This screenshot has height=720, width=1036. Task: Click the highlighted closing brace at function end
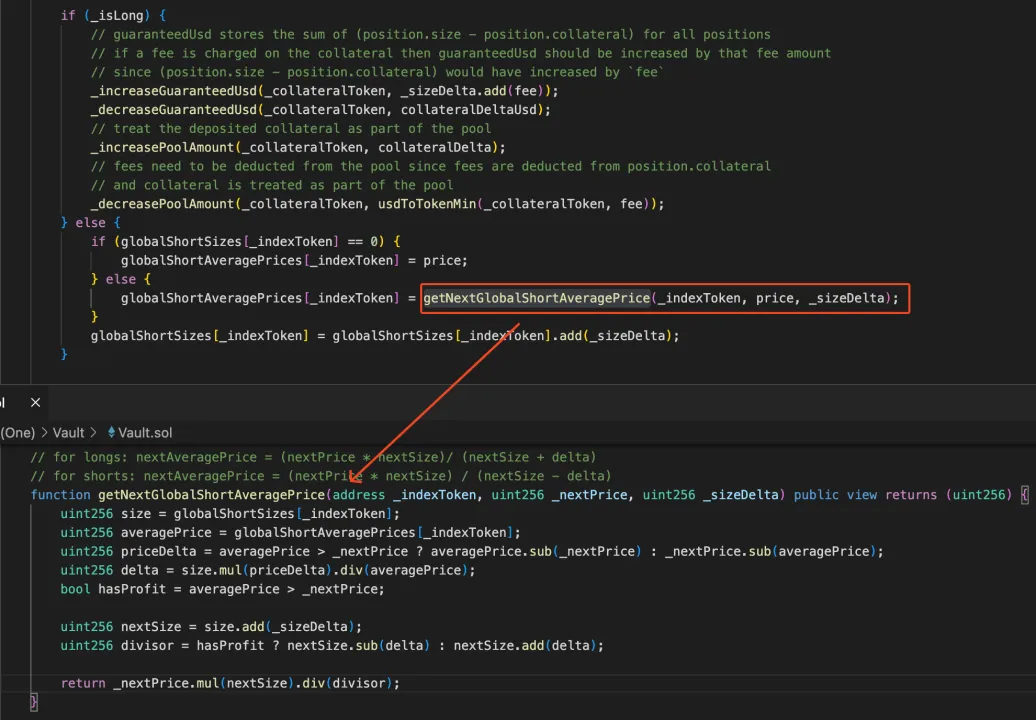34,702
